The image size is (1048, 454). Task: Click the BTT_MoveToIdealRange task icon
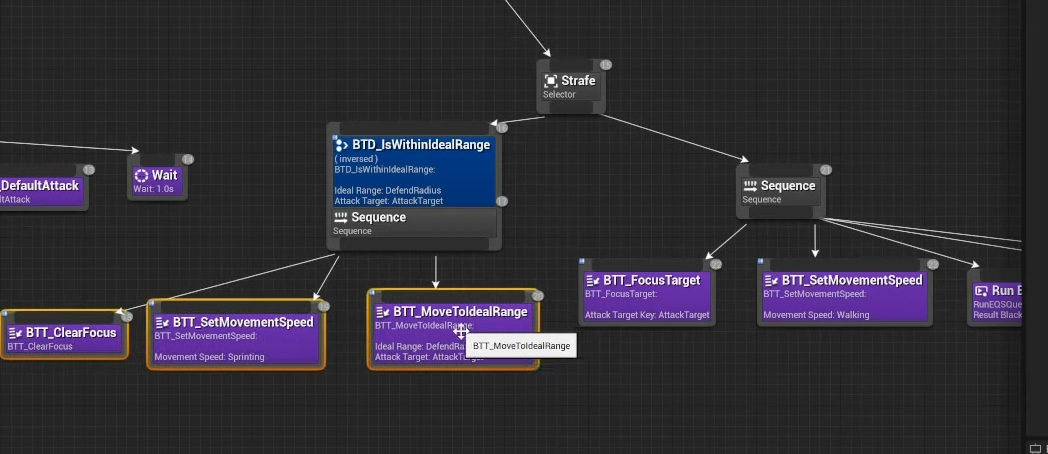382,312
